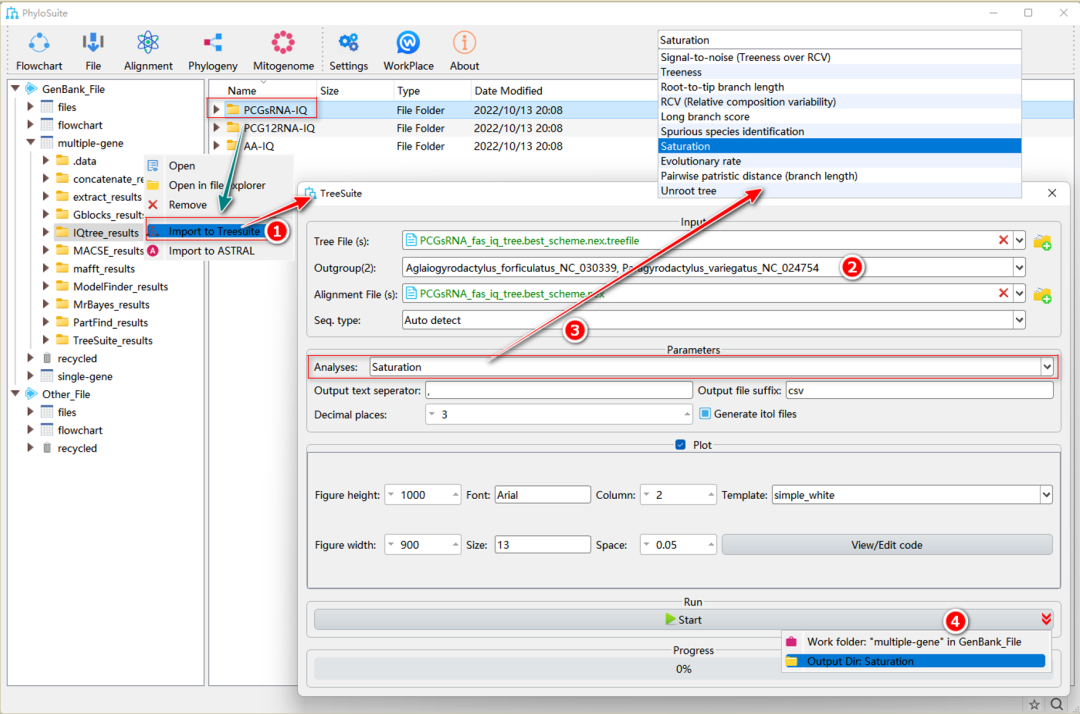Click the Output text separator field
This screenshot has height=714, width=1080.
tap(559, 390)
